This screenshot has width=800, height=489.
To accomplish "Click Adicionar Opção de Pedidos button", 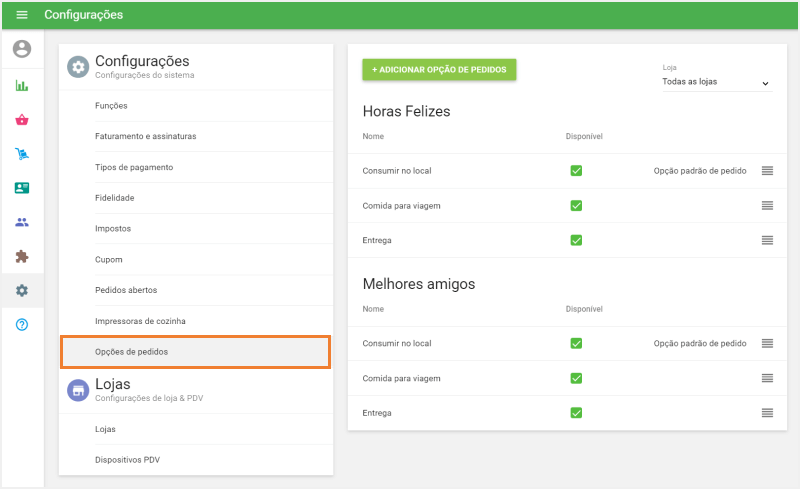I will (x=439, y=70).
